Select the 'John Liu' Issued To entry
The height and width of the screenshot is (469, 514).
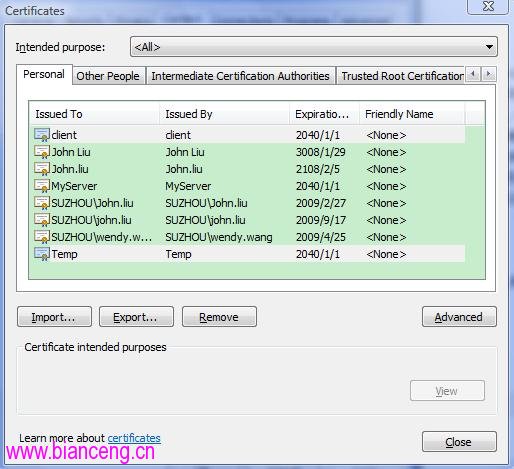pyautogui.click(x=71, y=152)
